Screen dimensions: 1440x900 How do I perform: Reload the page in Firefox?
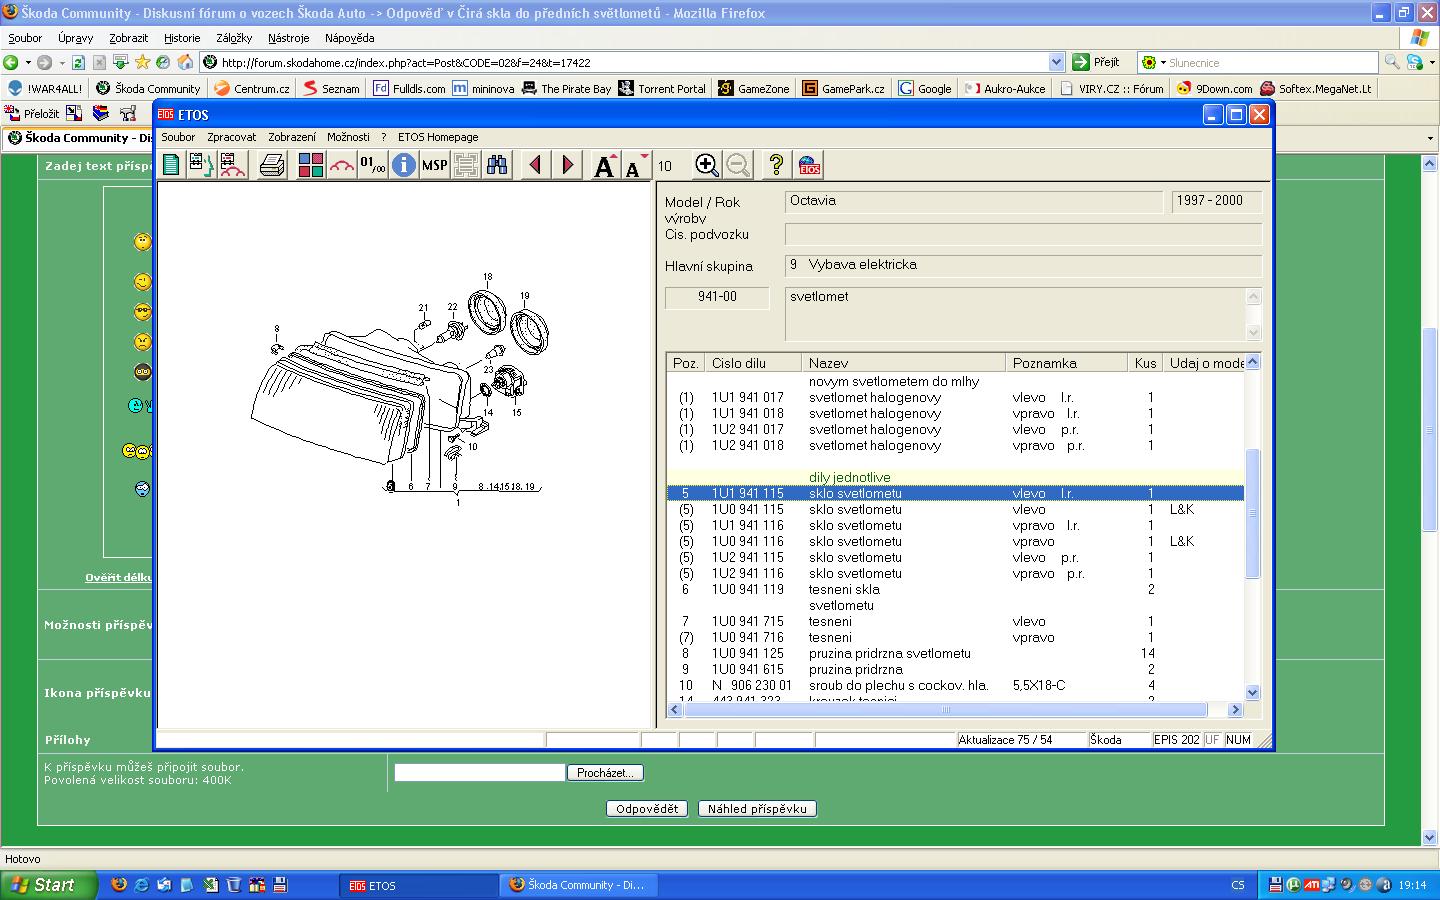(x=78, y=62)
